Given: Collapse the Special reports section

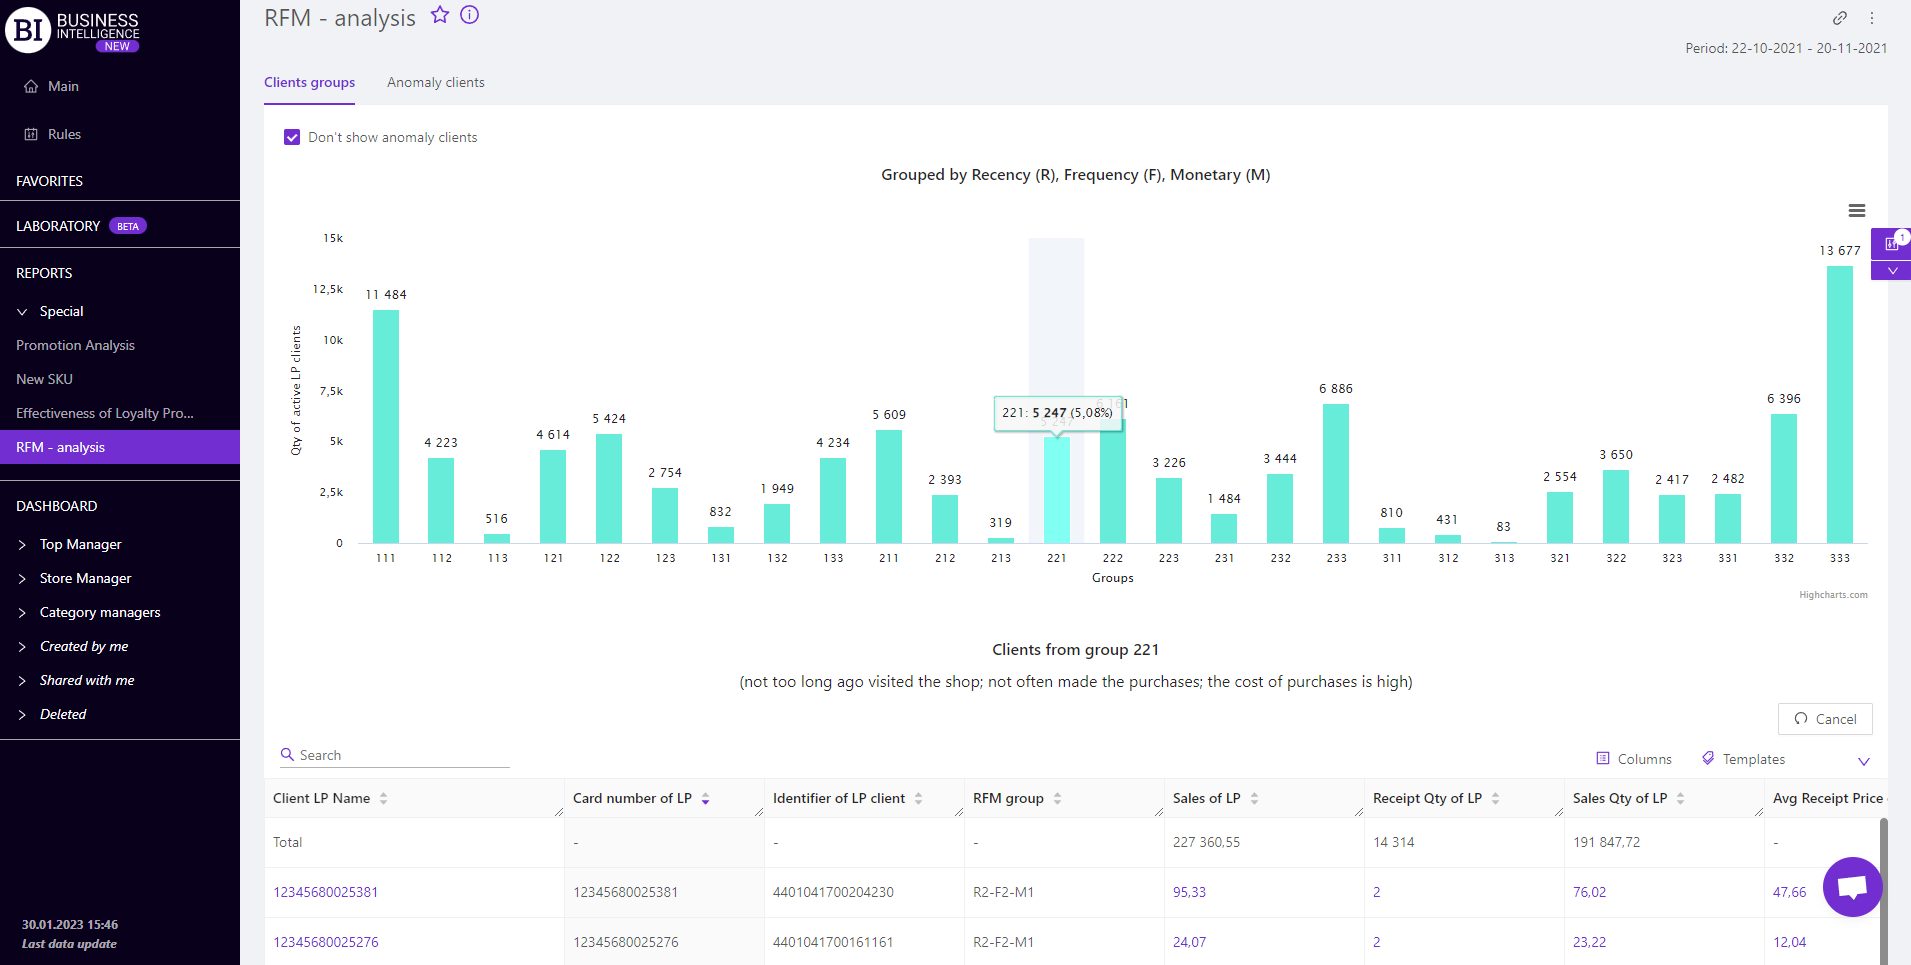Looking at the screenshot, I should pos(22,312).
